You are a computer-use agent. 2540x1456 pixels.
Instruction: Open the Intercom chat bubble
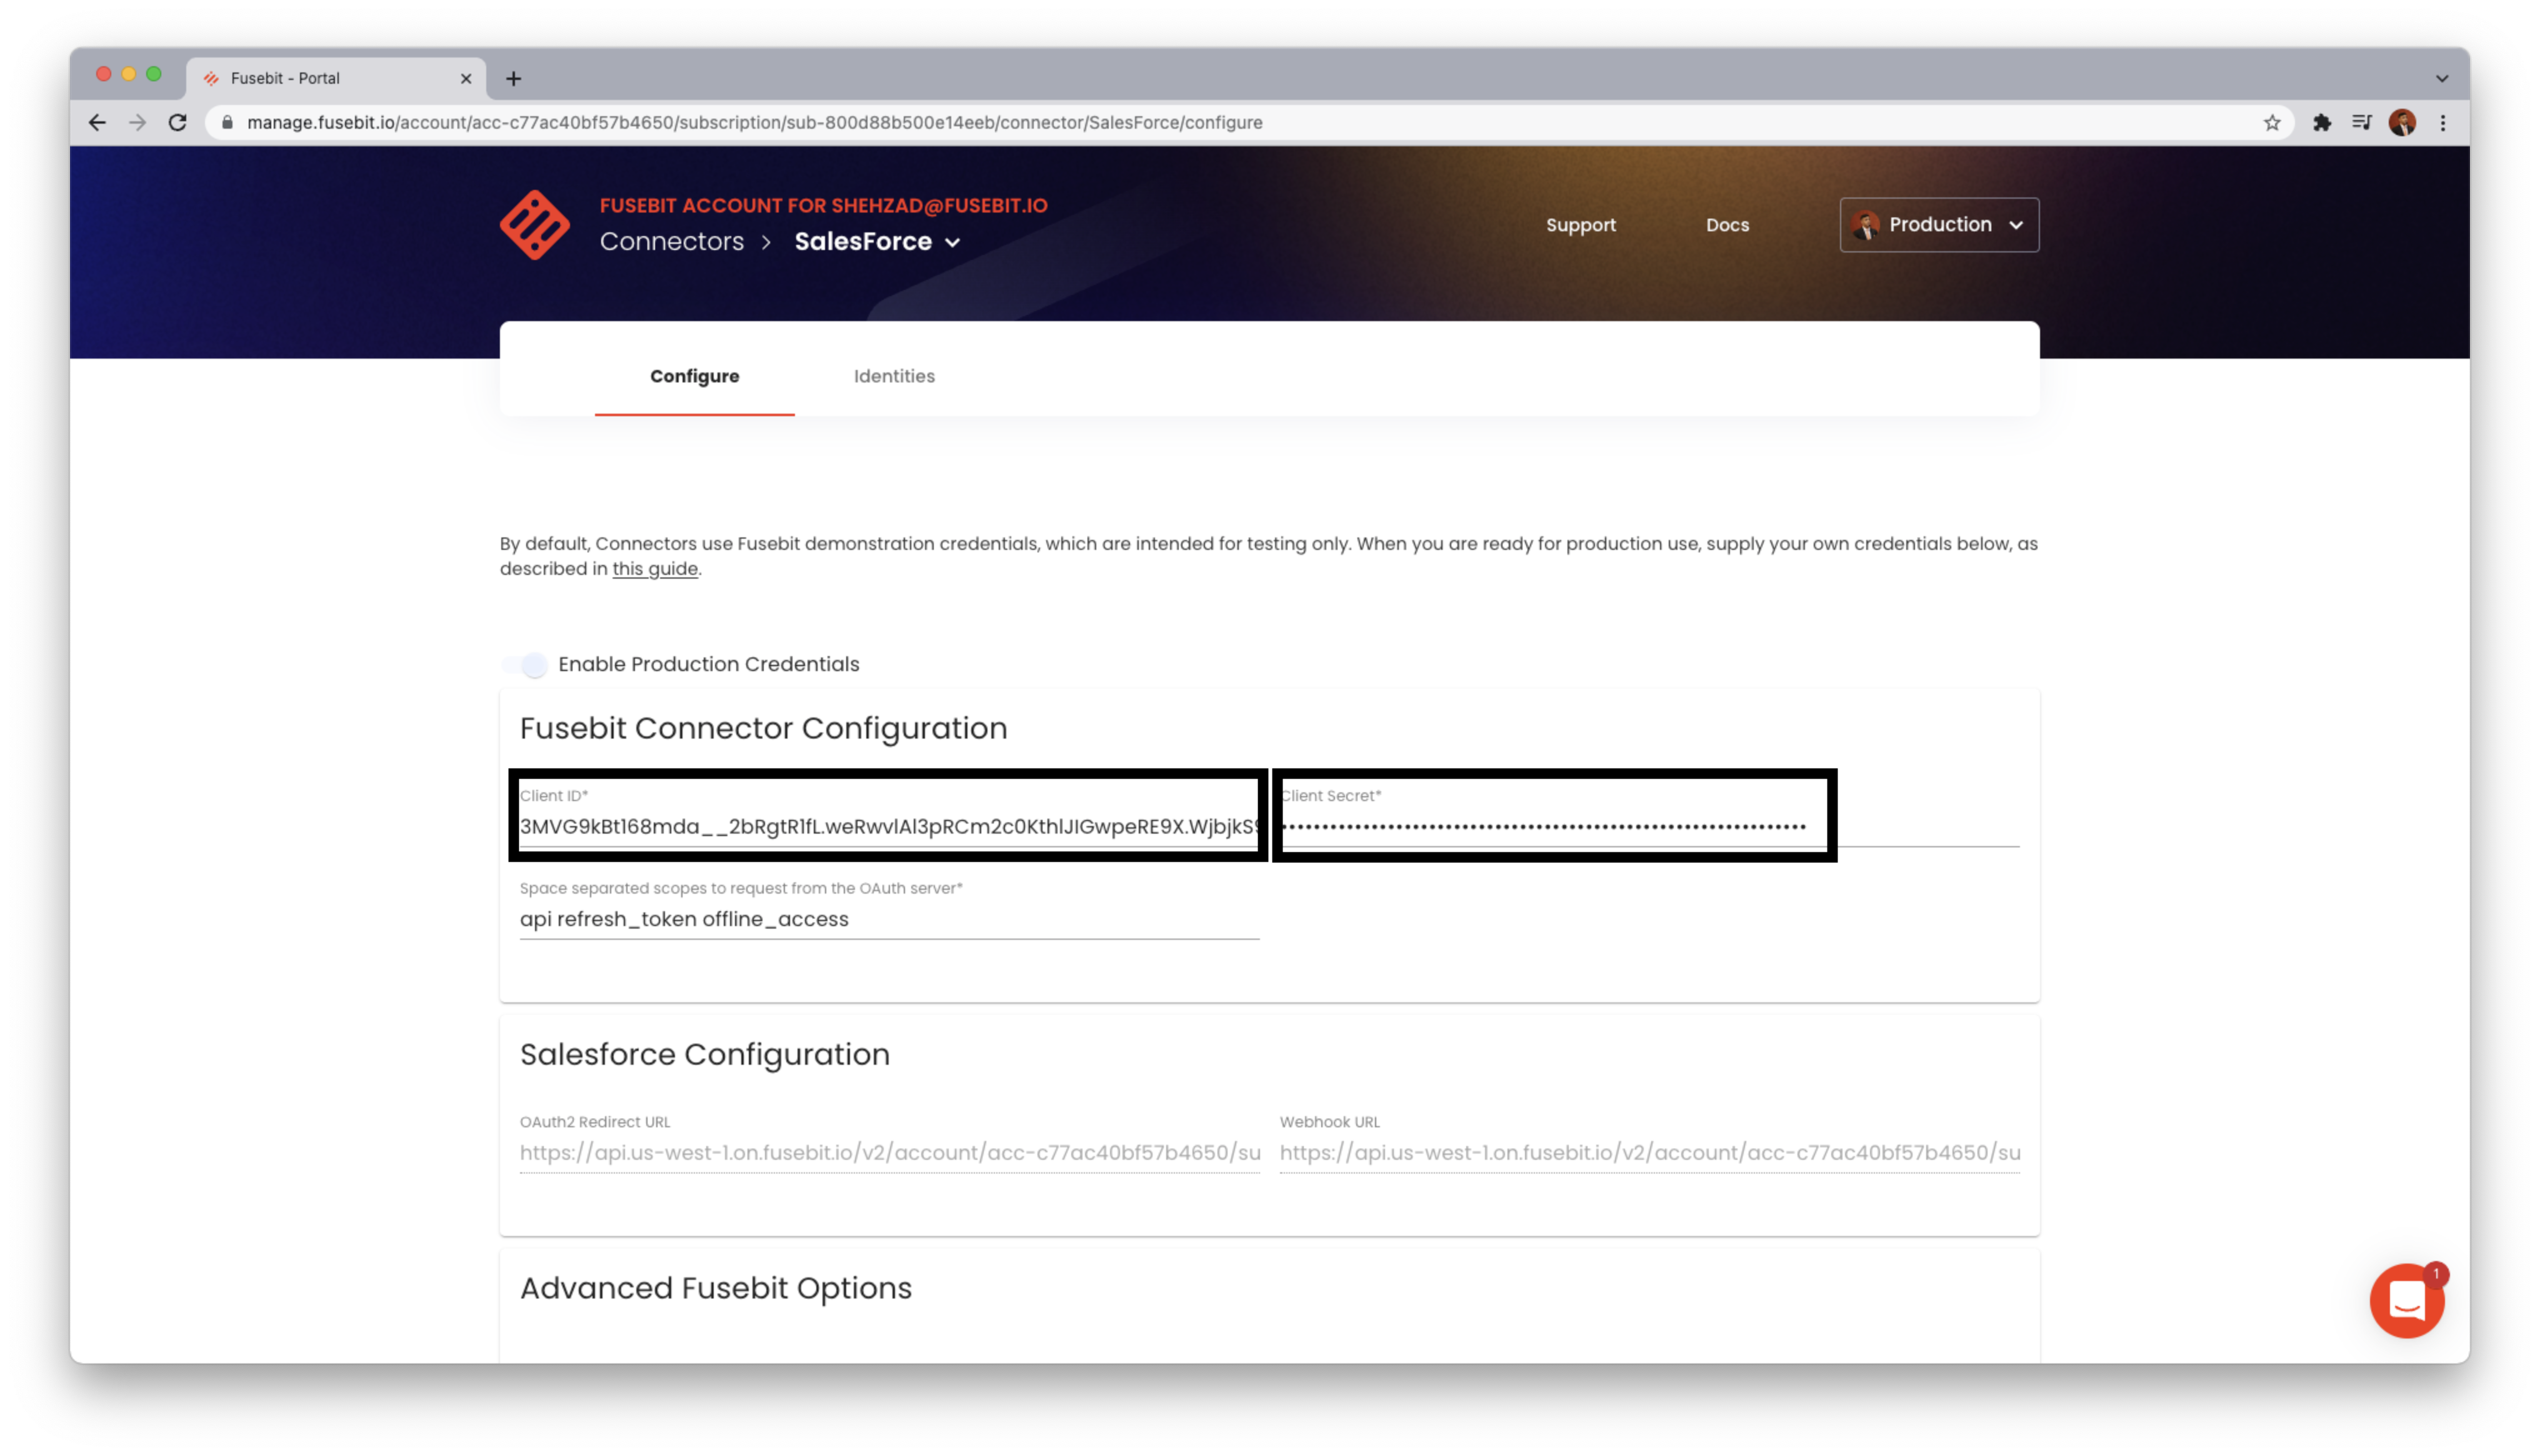pos(2406,1300)
